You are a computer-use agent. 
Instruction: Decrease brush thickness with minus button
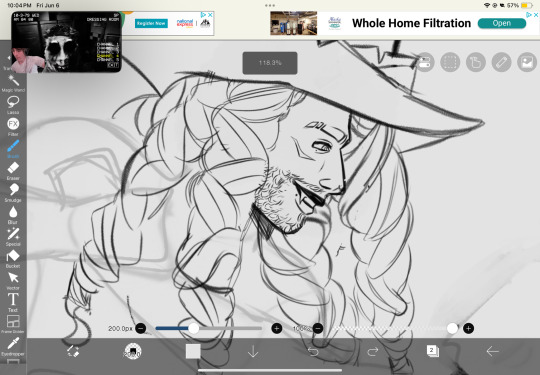(x=141, y=329)
